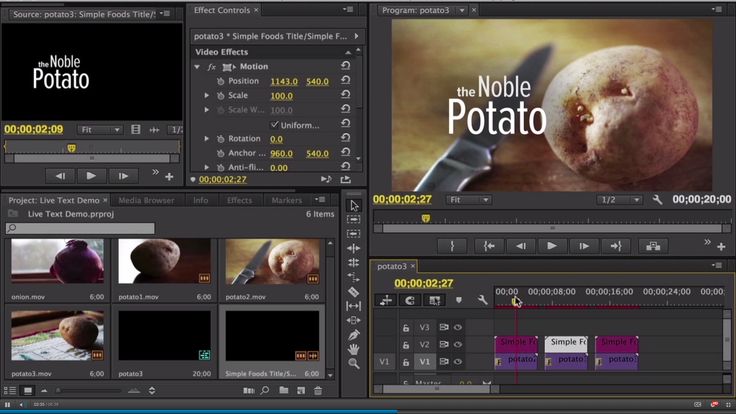Select the Slip tool
The width and height of the screenshot is (736, 414).
353,306
